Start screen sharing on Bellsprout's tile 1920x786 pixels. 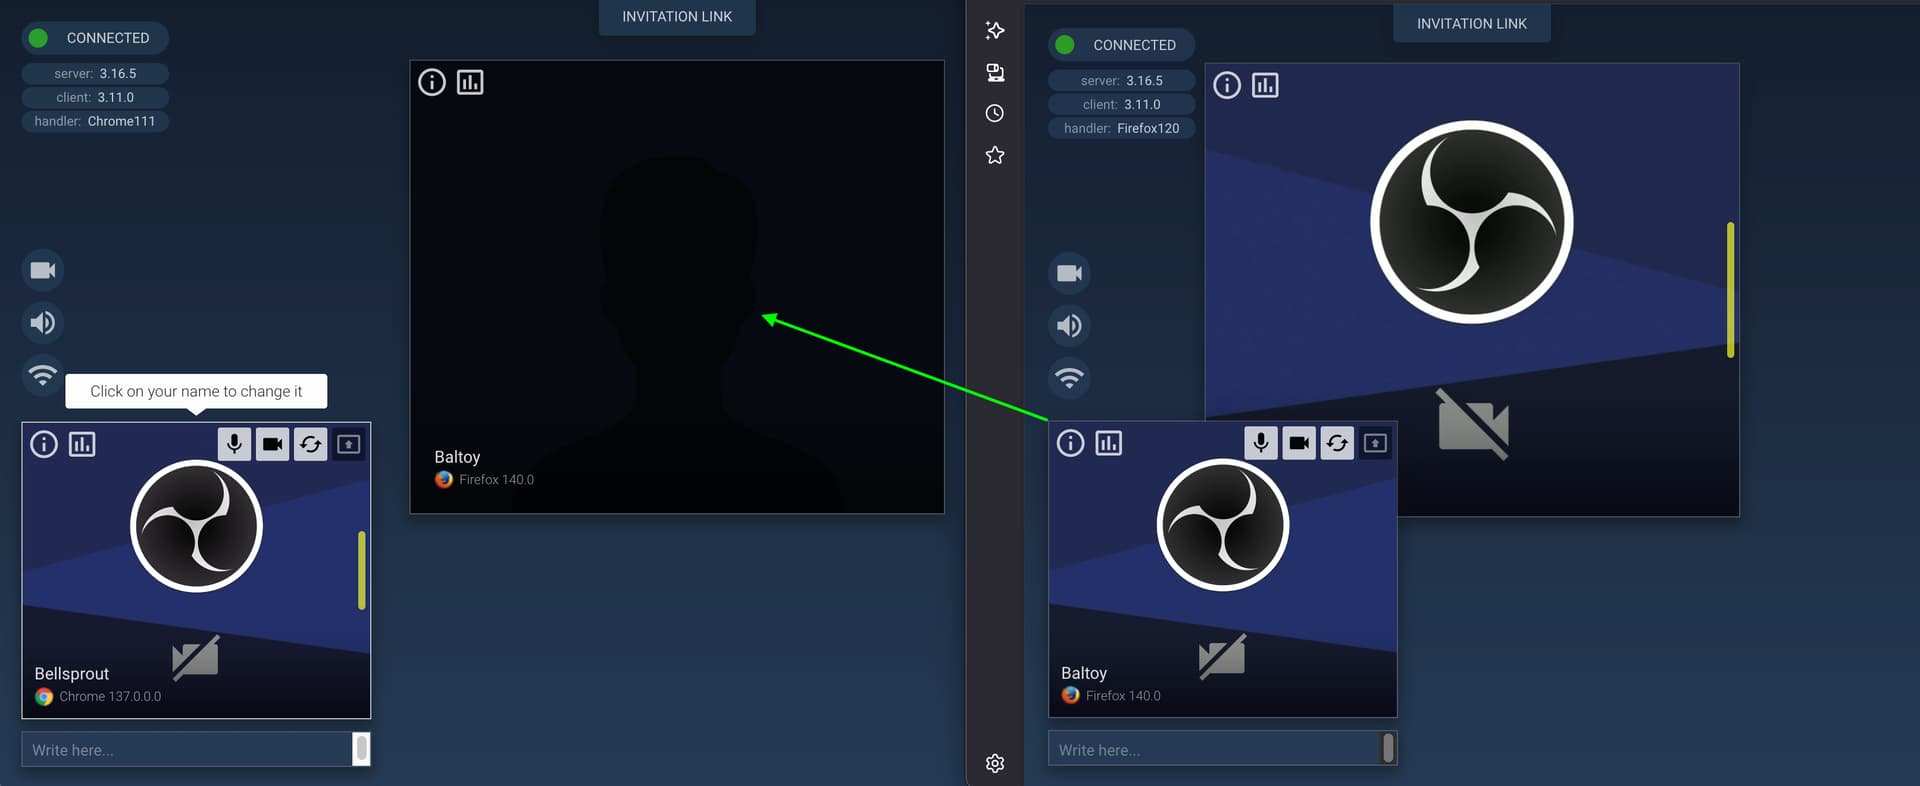348,444
